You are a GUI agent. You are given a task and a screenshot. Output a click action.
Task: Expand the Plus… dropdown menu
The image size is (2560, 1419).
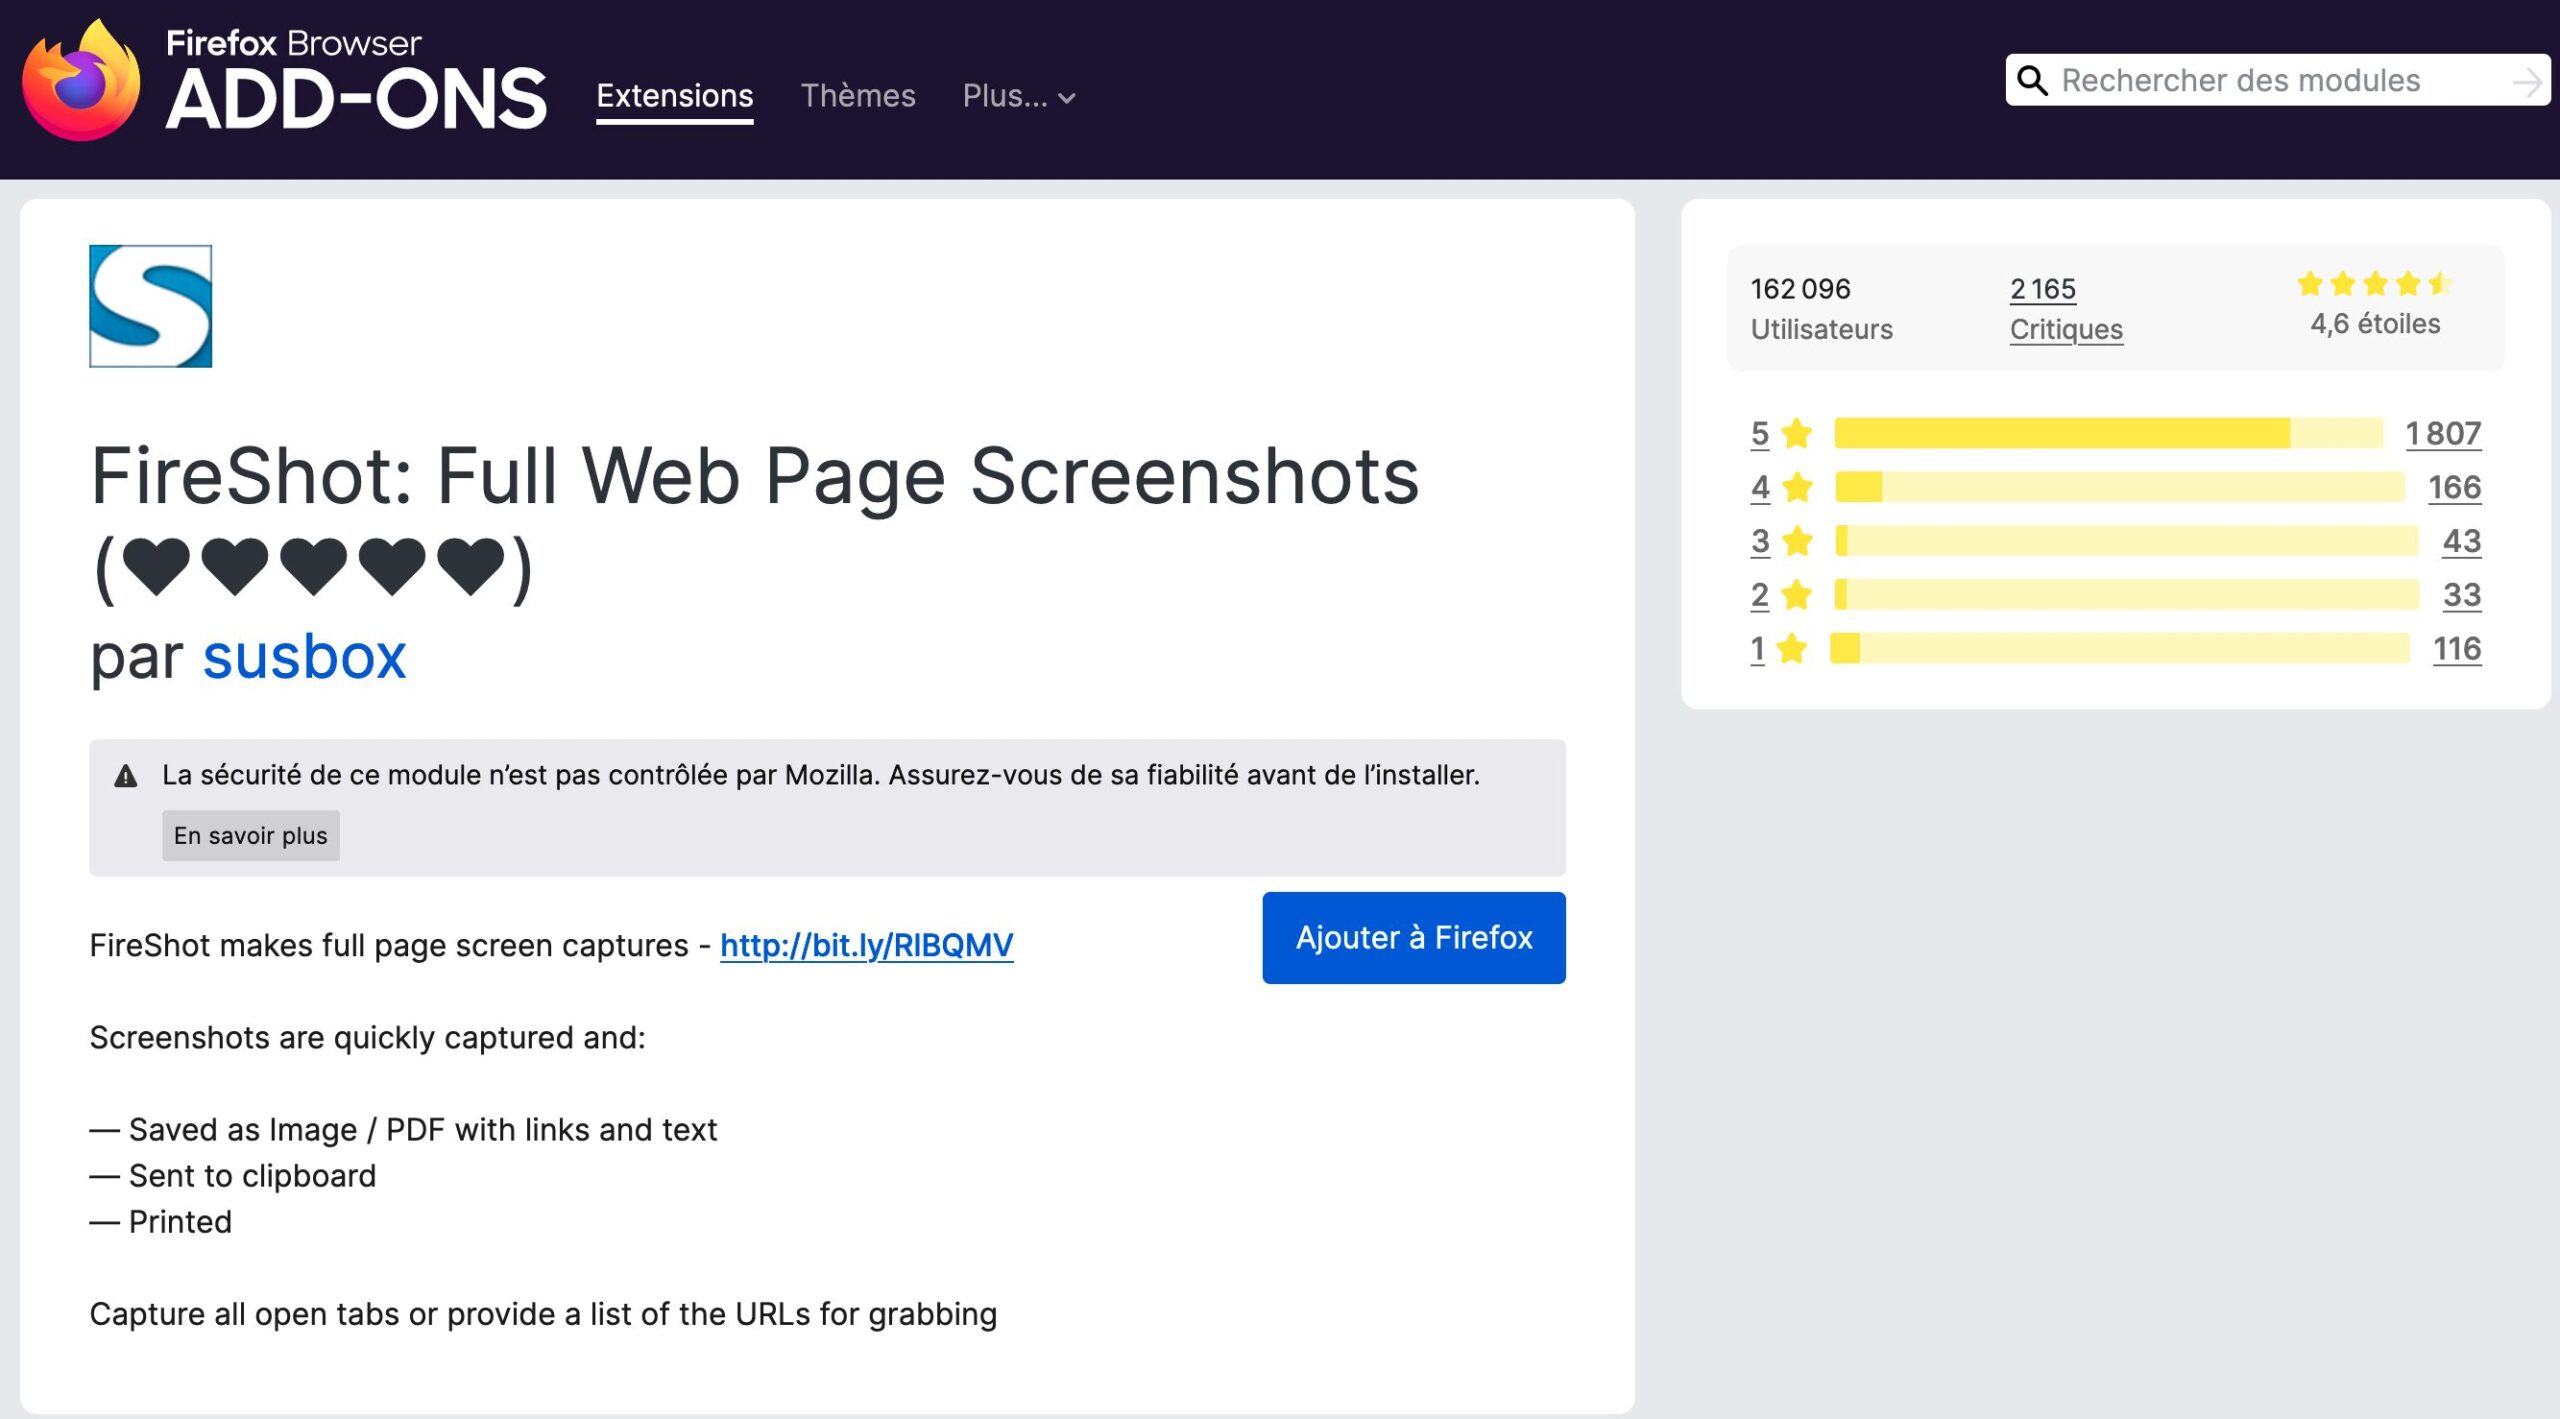click(x=1019, y=96)
